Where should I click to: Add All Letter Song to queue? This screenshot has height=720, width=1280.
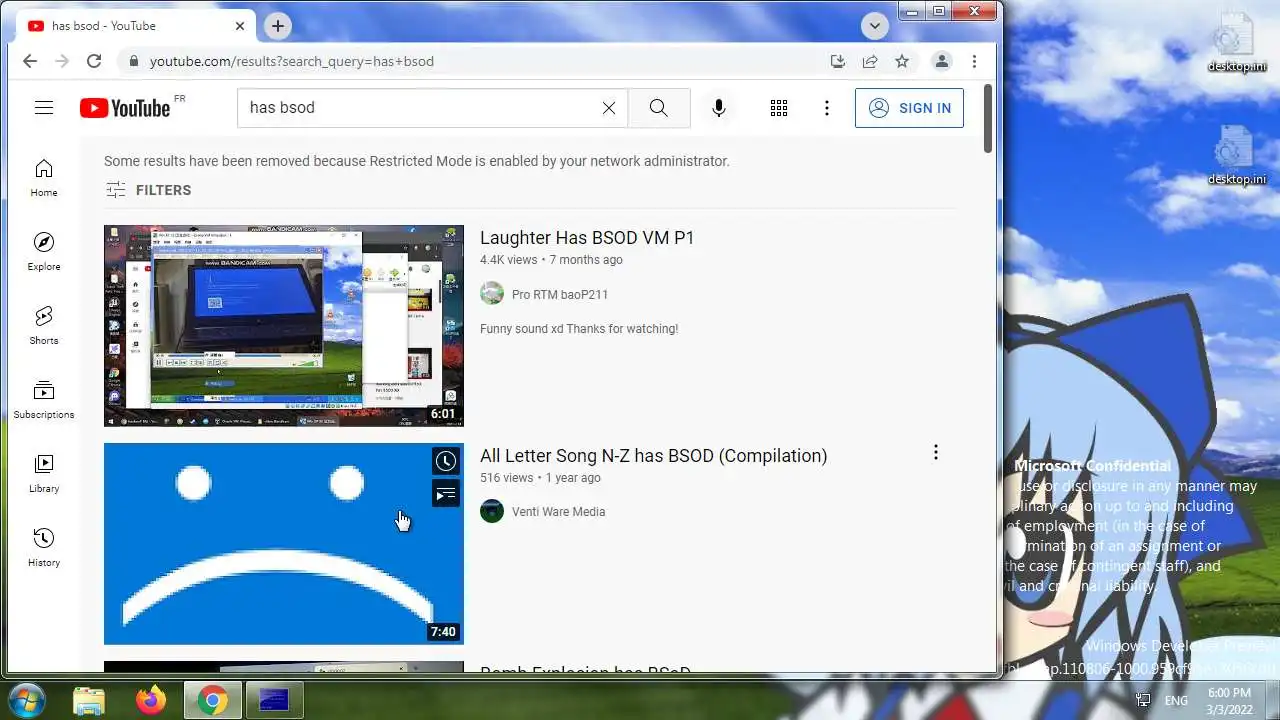tap(445, 493)
